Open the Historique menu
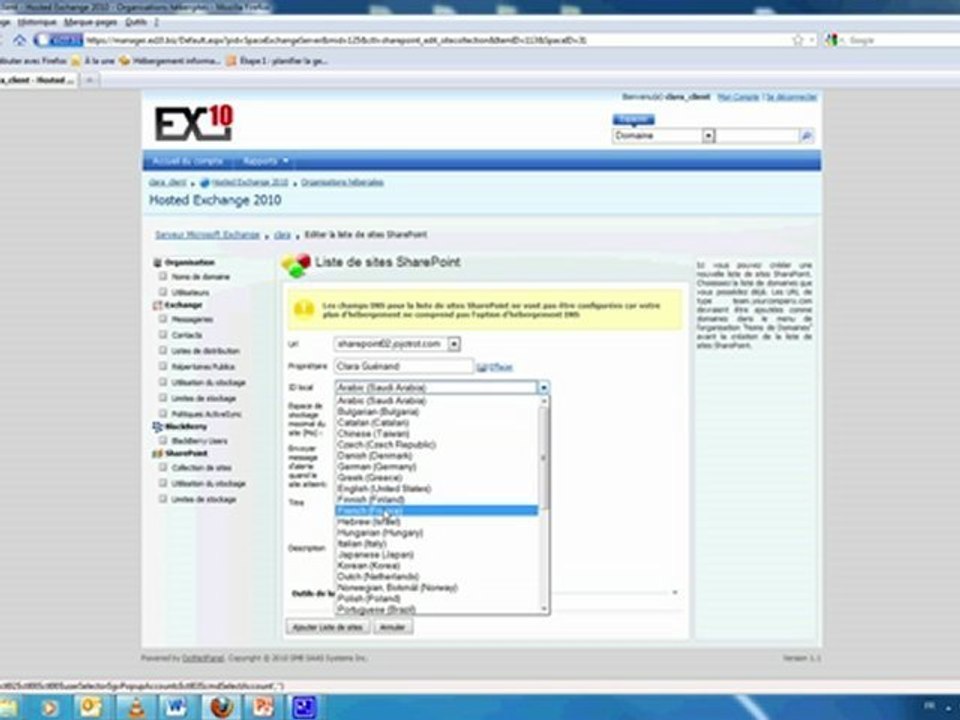This screenshot has height=720, width=960. pyautogui.click(x=37, y=22)
